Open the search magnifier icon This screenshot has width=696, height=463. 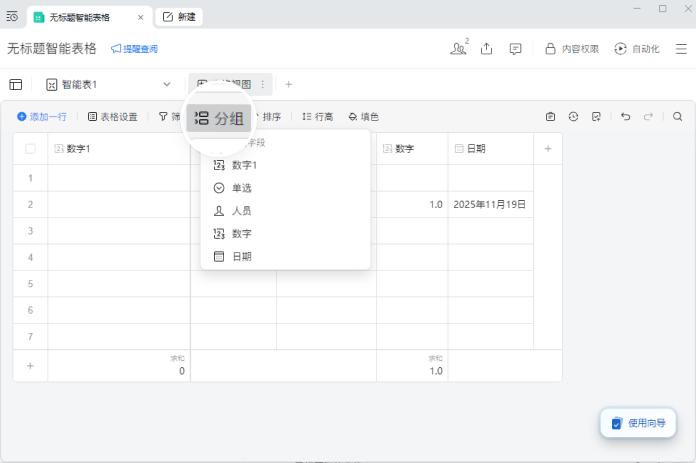pyautogui.click(x=677, y=117)
